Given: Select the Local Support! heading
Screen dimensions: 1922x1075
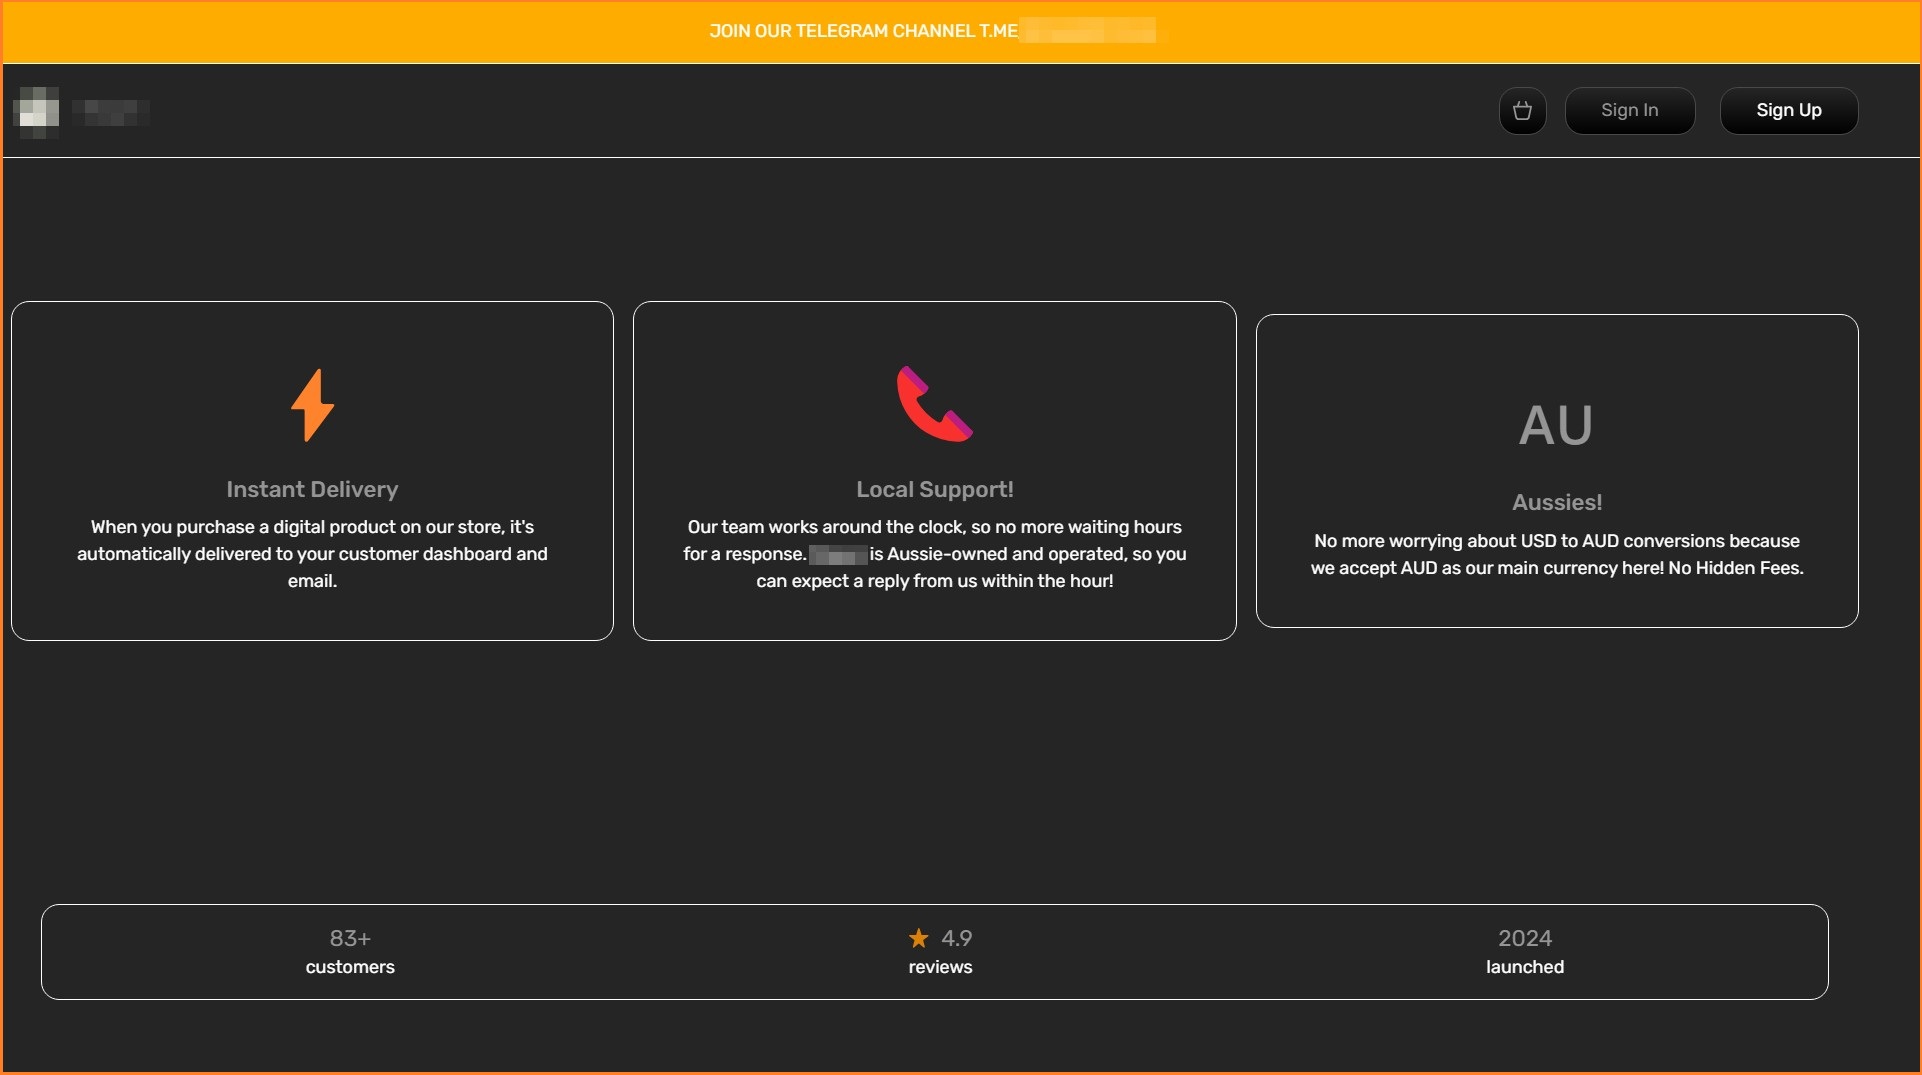Looking at the screenshot, I should point(934,489).
